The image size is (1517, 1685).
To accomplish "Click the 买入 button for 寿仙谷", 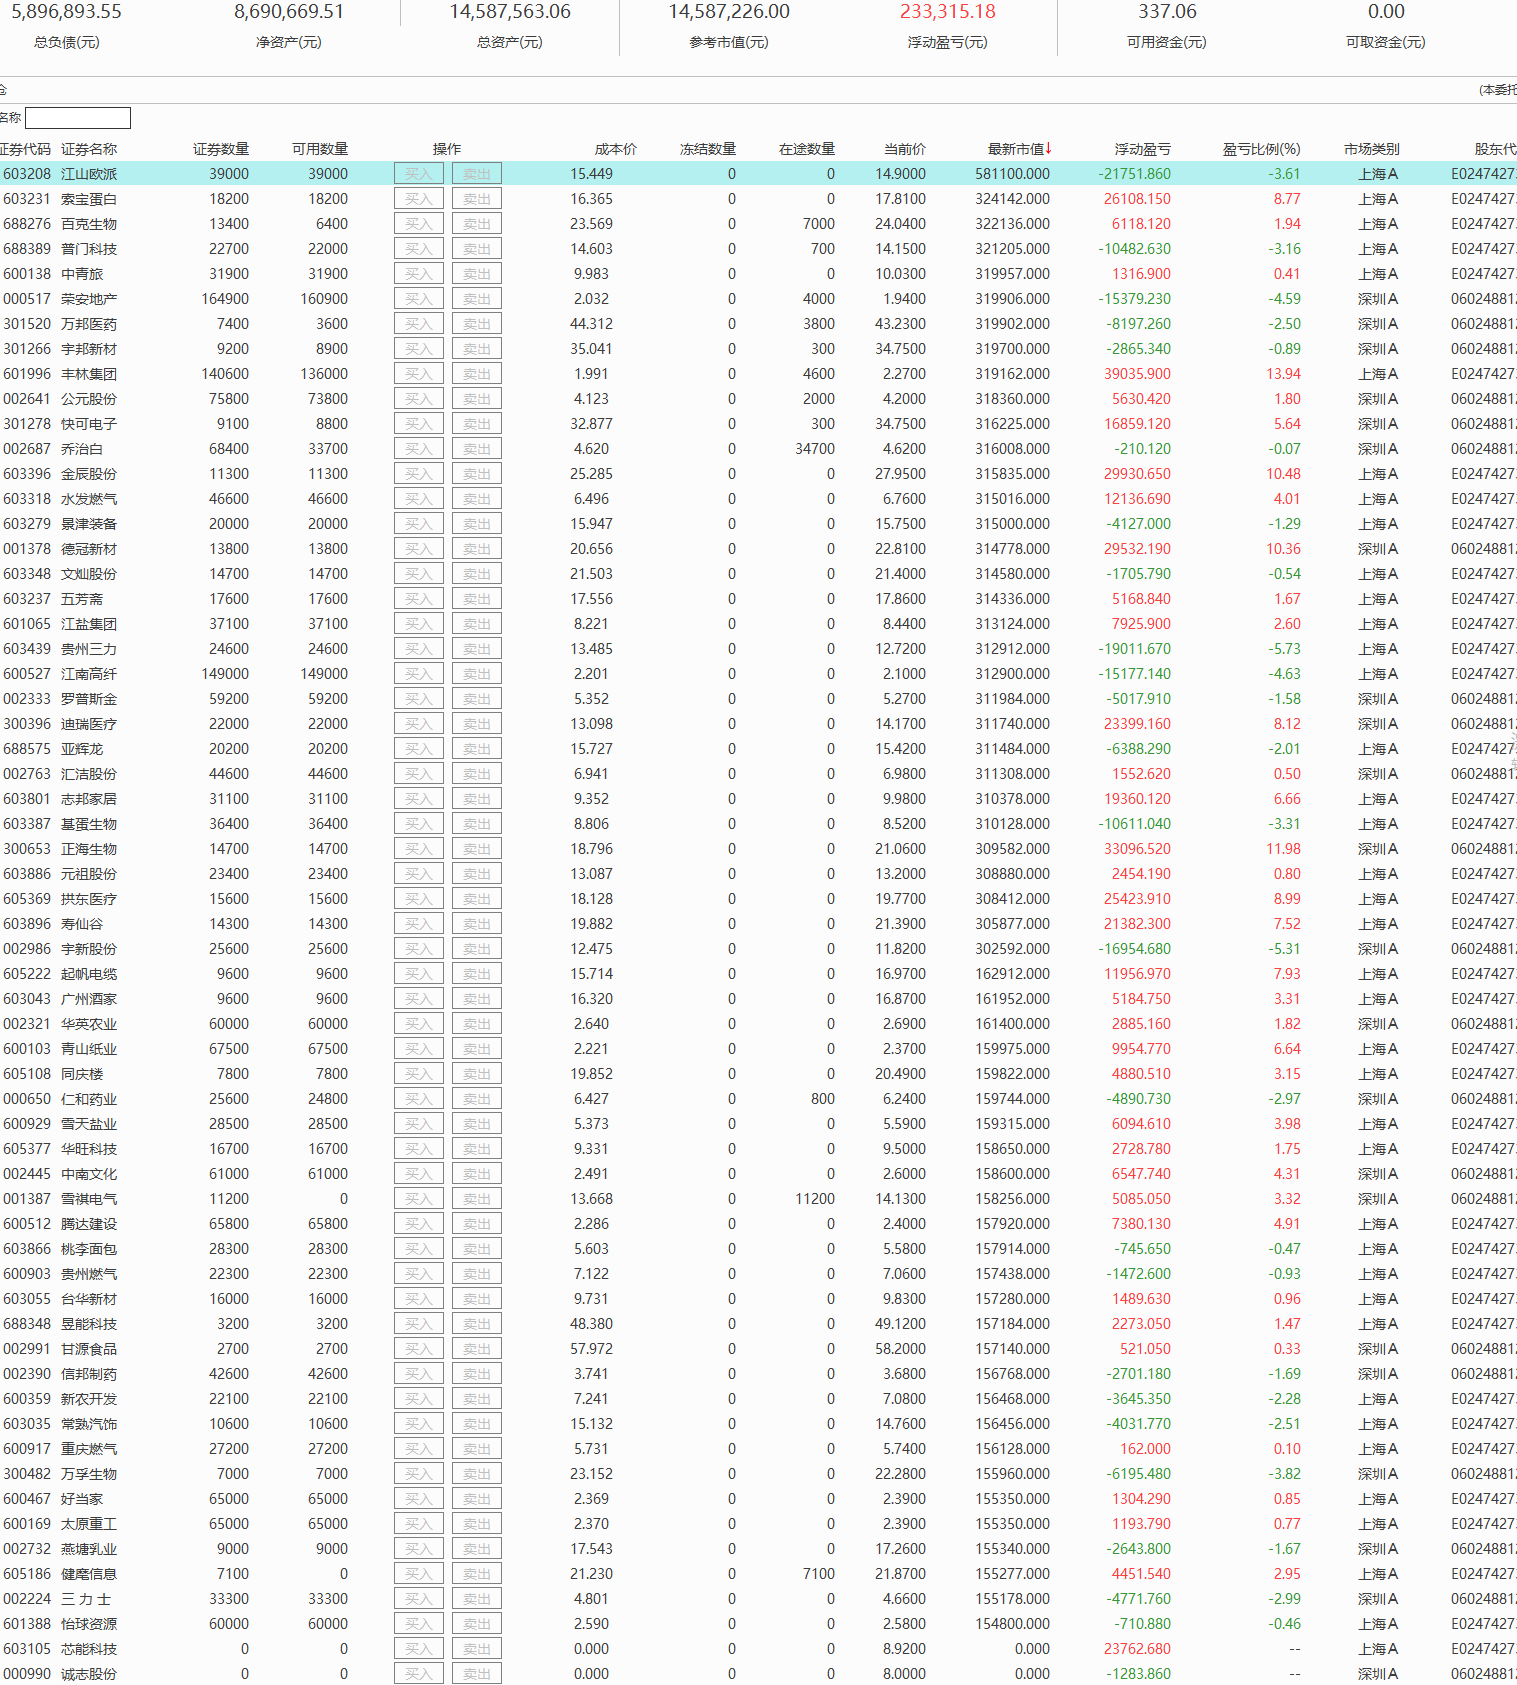I will (419, 924).
